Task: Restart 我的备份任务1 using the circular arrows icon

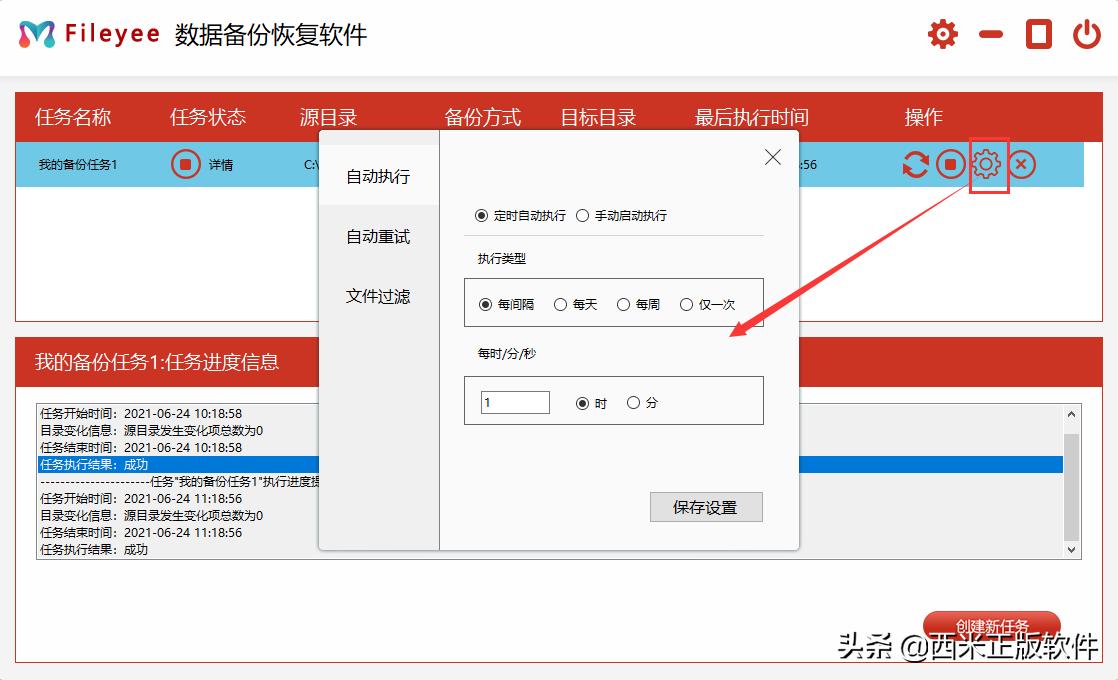Action: tap(915, 164)
